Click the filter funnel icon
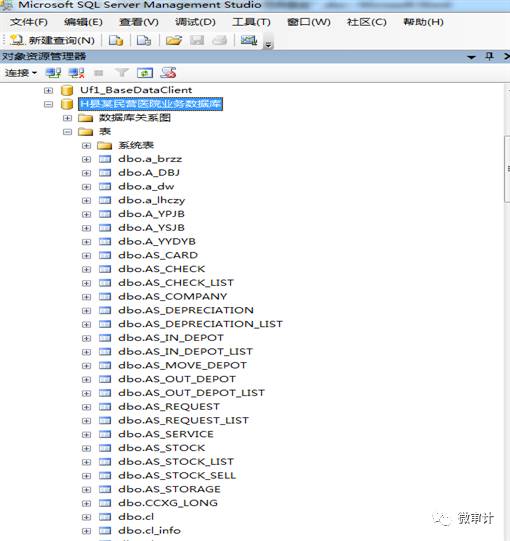The image size is (510, 541). [x=121, y=73]
